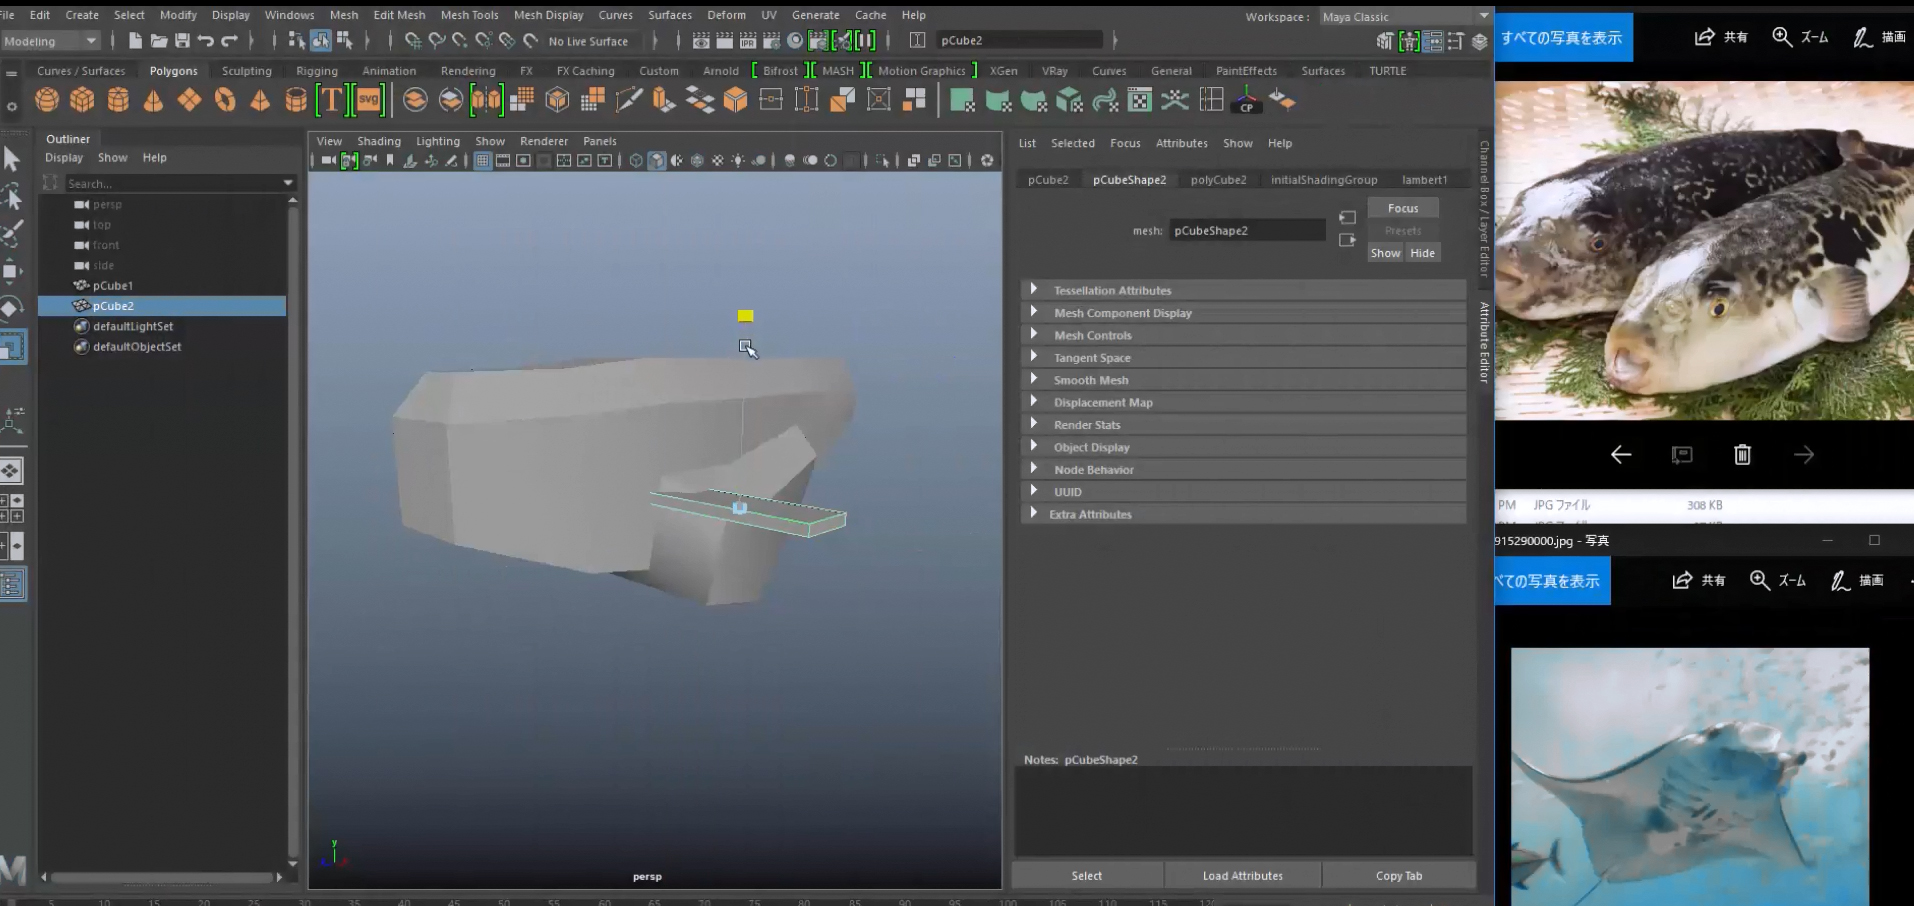
Task: Toggle smooth shade all in viewport
Action: tap(656, 161)
